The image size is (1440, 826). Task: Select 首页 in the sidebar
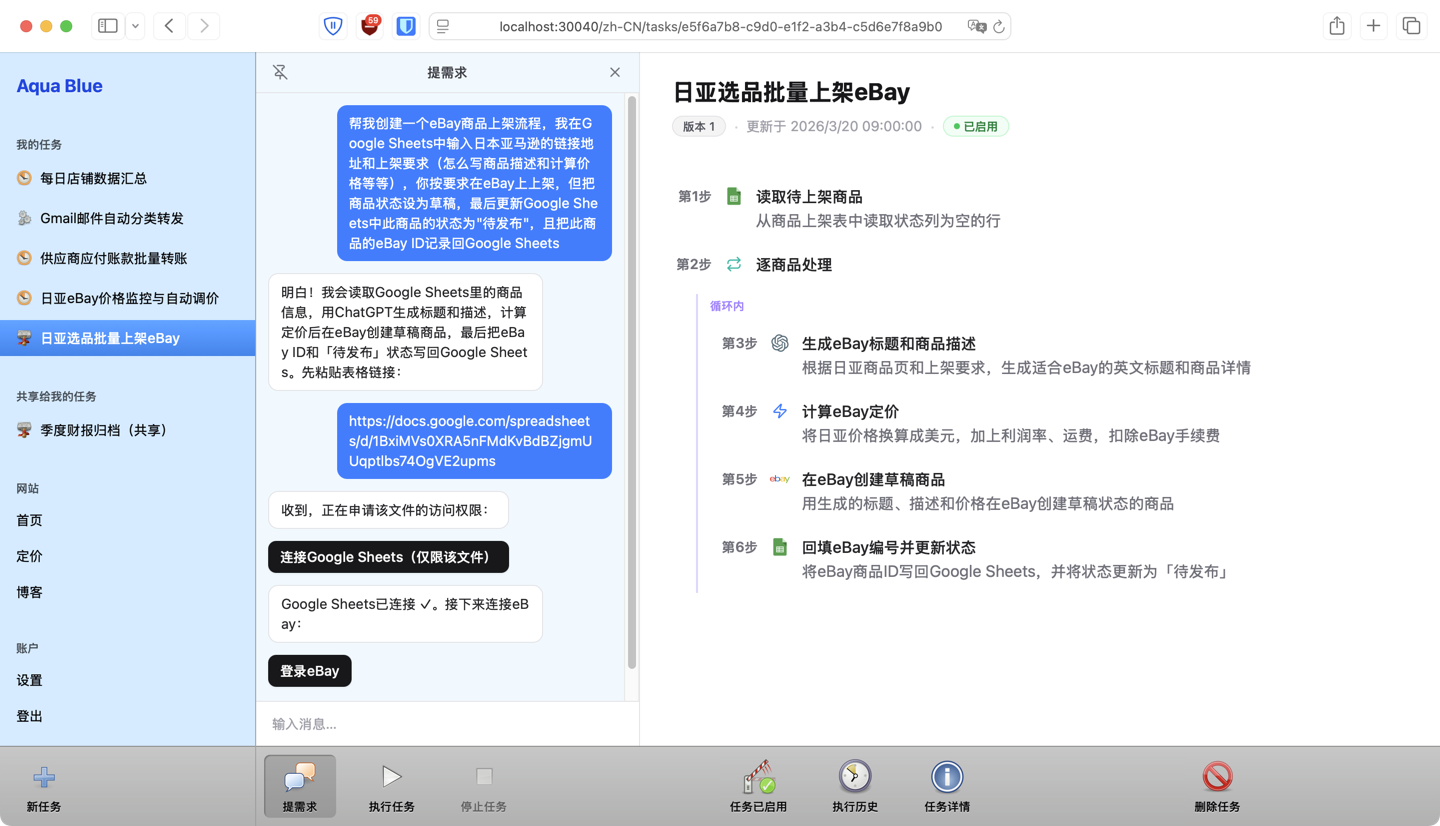coord(29,520)
